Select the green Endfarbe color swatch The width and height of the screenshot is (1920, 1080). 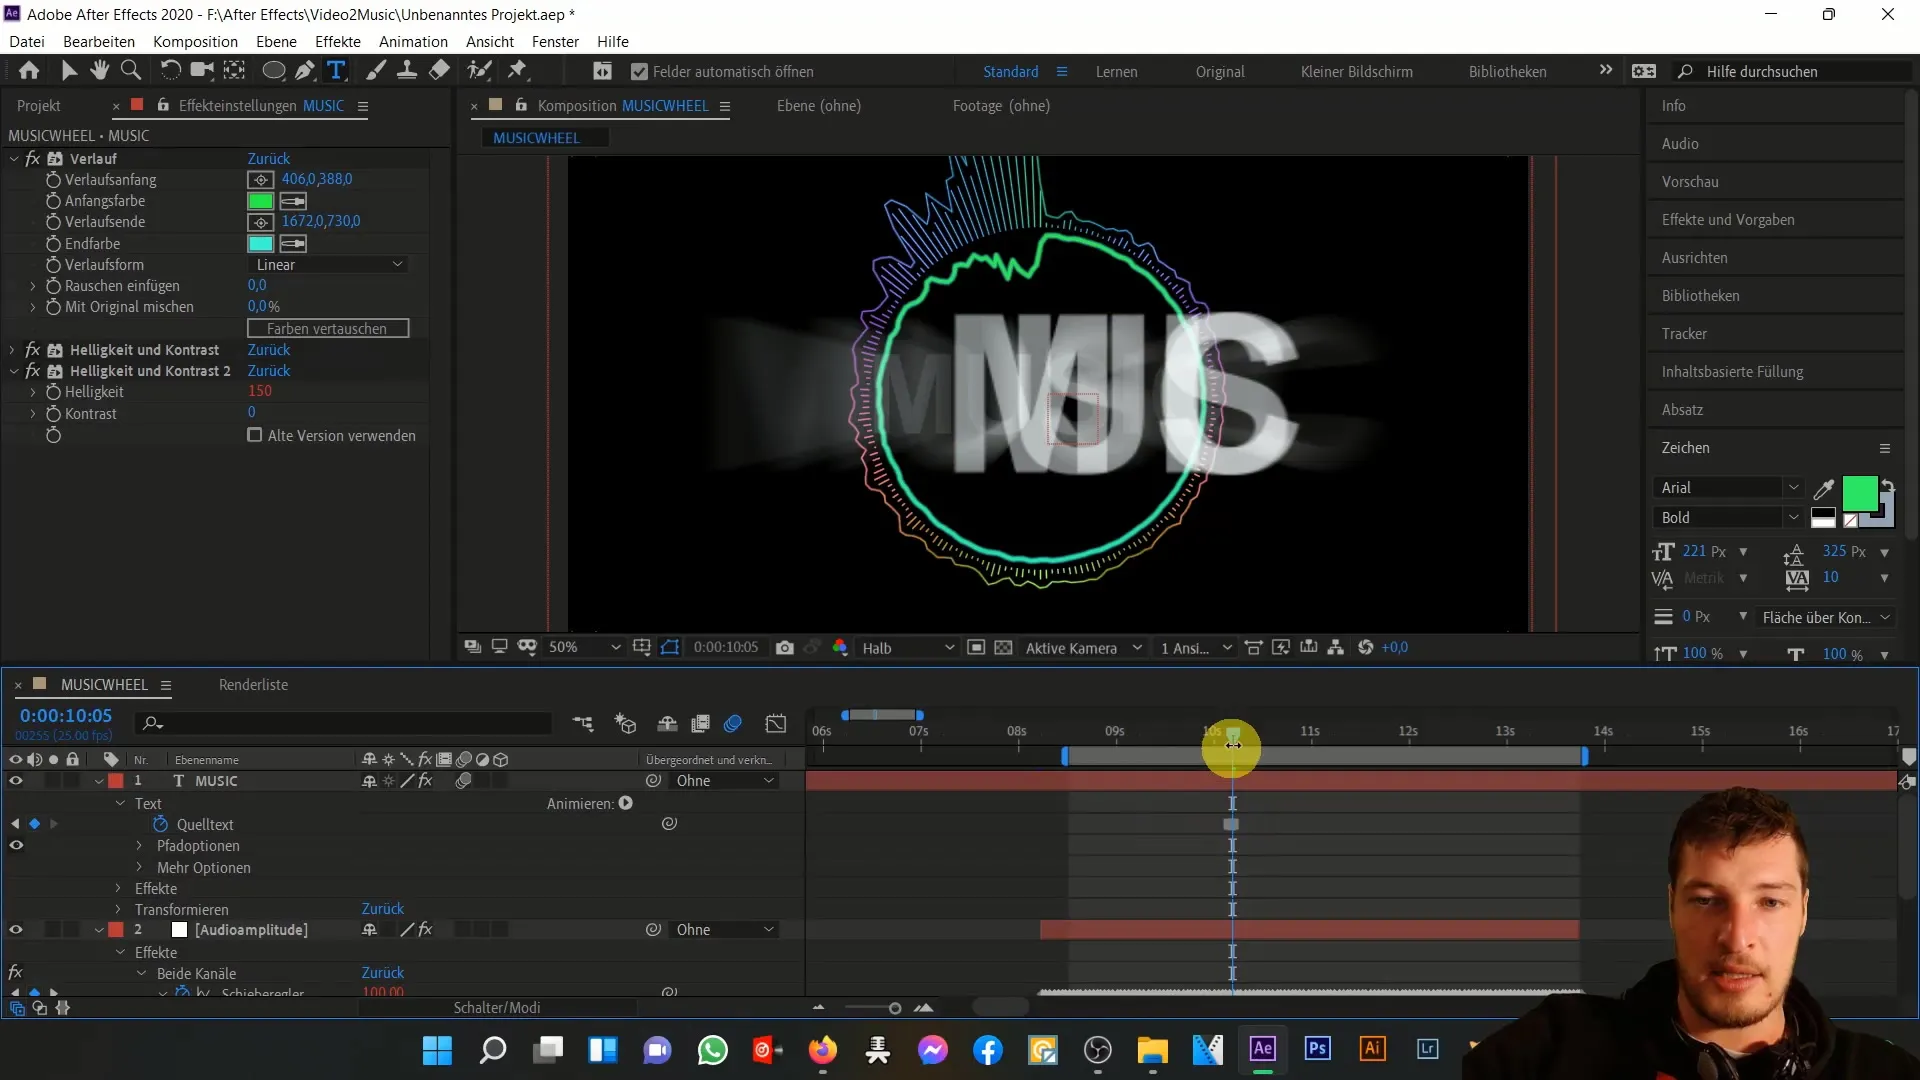click(x=260, y=243)
